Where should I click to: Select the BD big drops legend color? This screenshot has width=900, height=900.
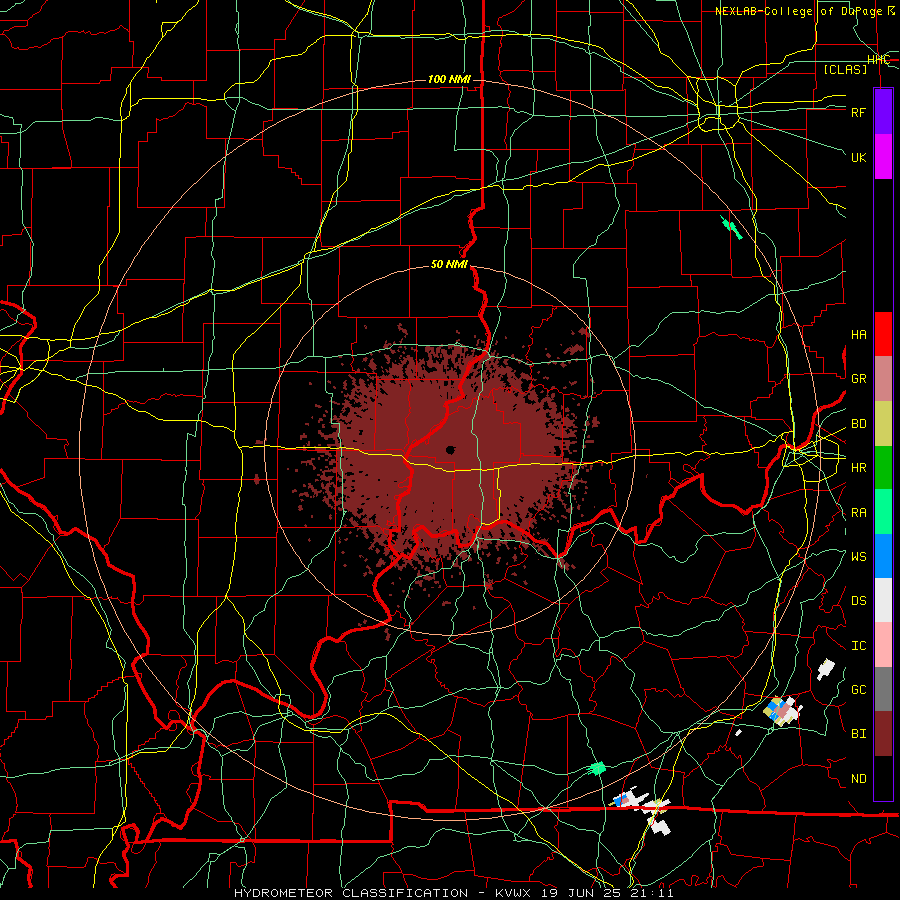883,424
